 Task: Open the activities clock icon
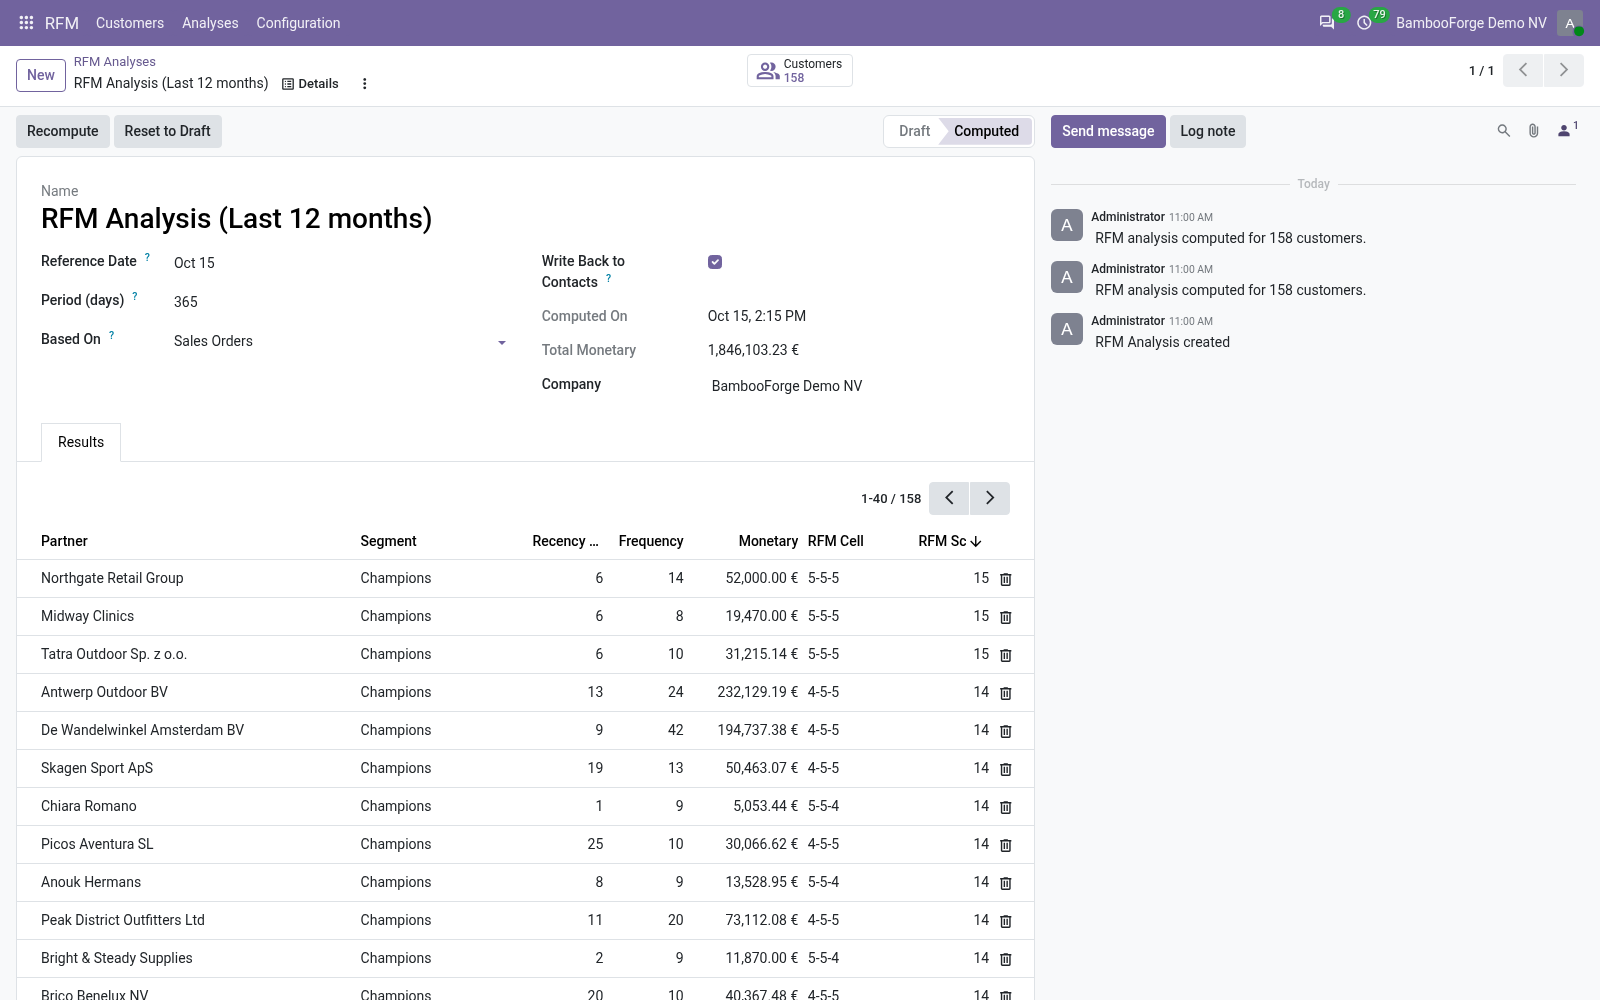1364,23
